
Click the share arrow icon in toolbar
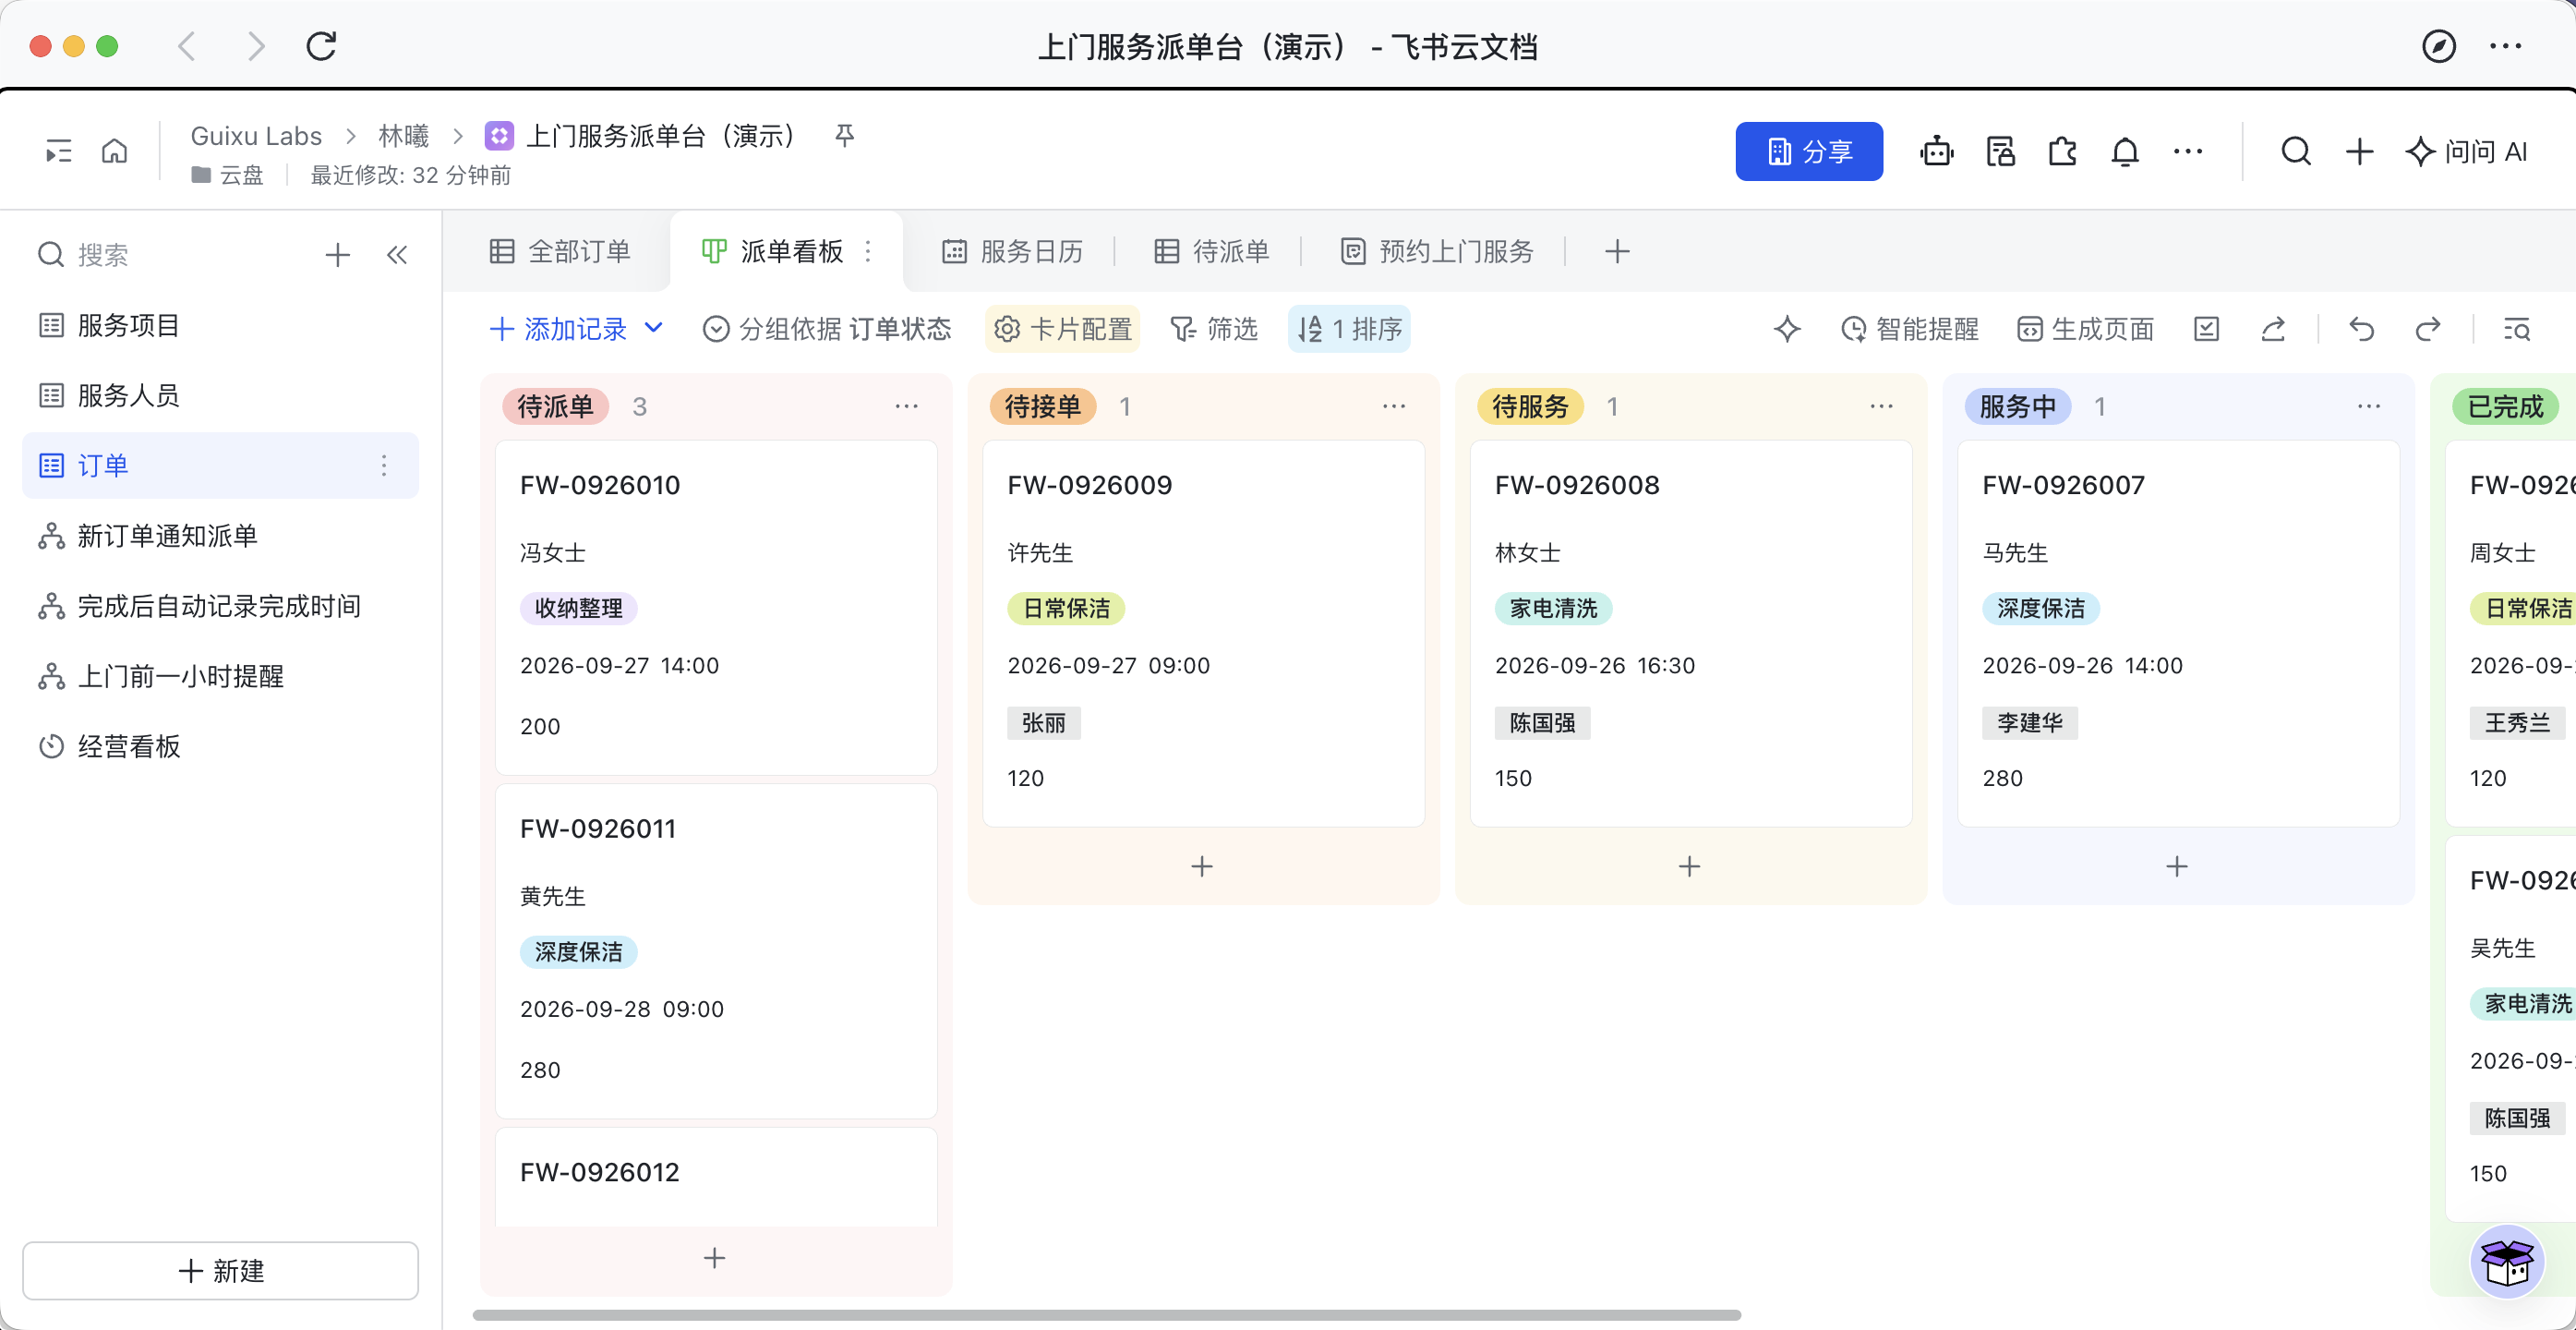click(2273, 329)
